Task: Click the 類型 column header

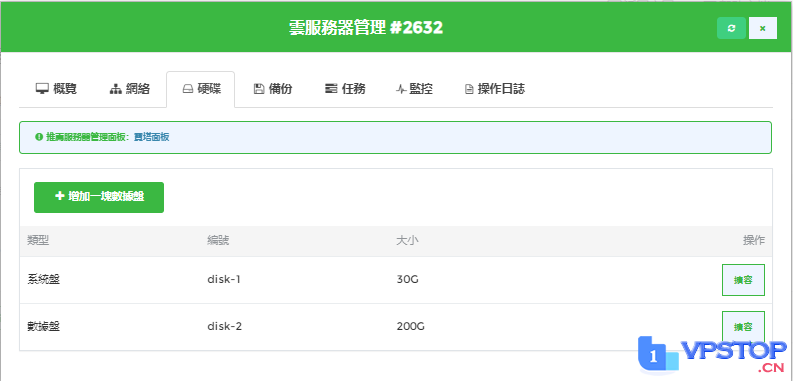Action: pyautogui.click(x=38, y=241)
